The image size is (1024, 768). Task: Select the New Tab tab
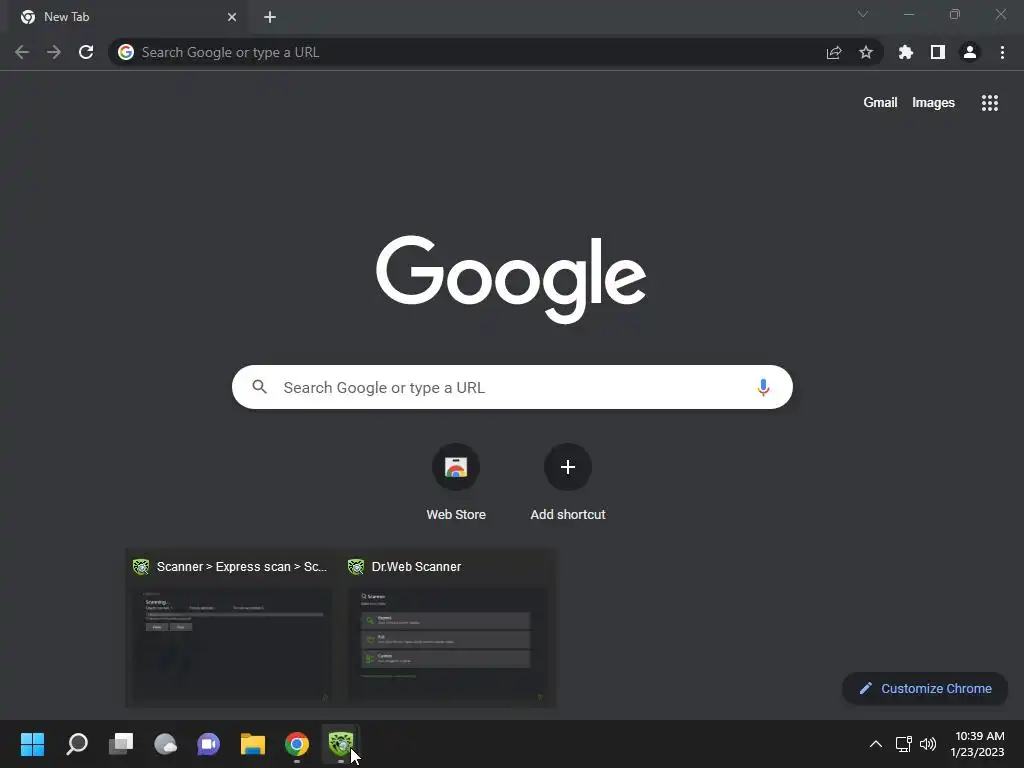128,17
